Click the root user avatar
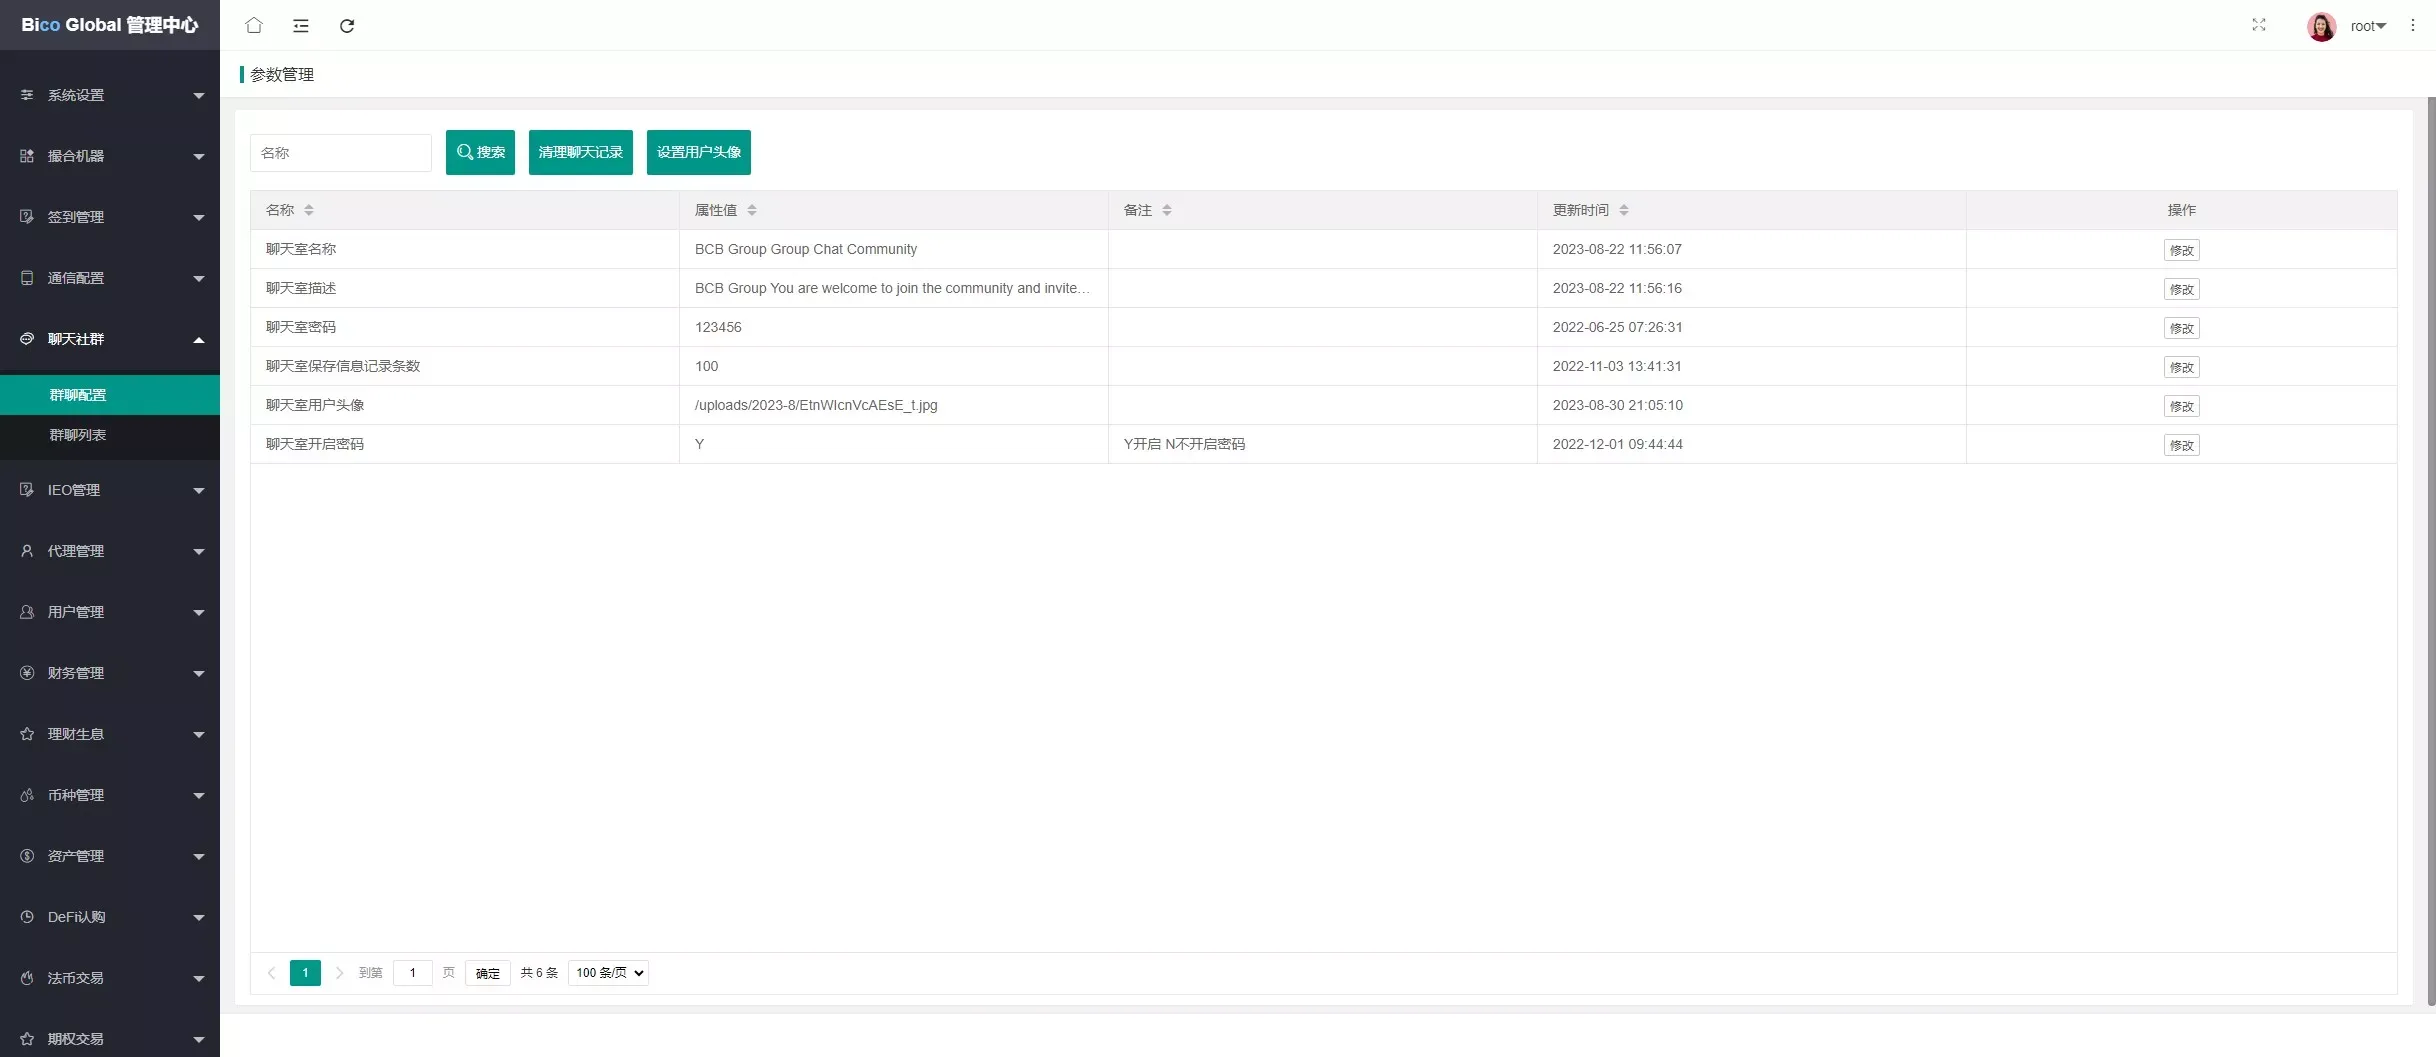 tap(2322, 26)
